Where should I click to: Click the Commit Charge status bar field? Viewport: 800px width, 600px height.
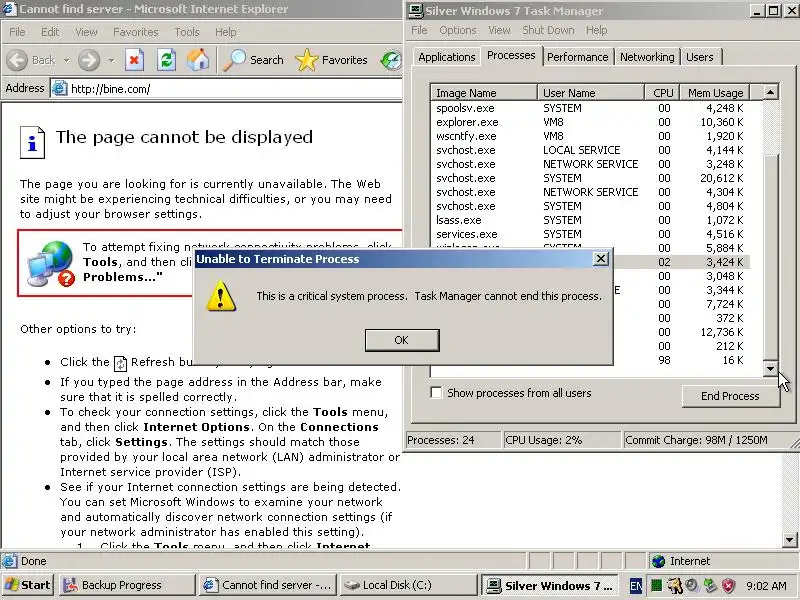point(707,440)
